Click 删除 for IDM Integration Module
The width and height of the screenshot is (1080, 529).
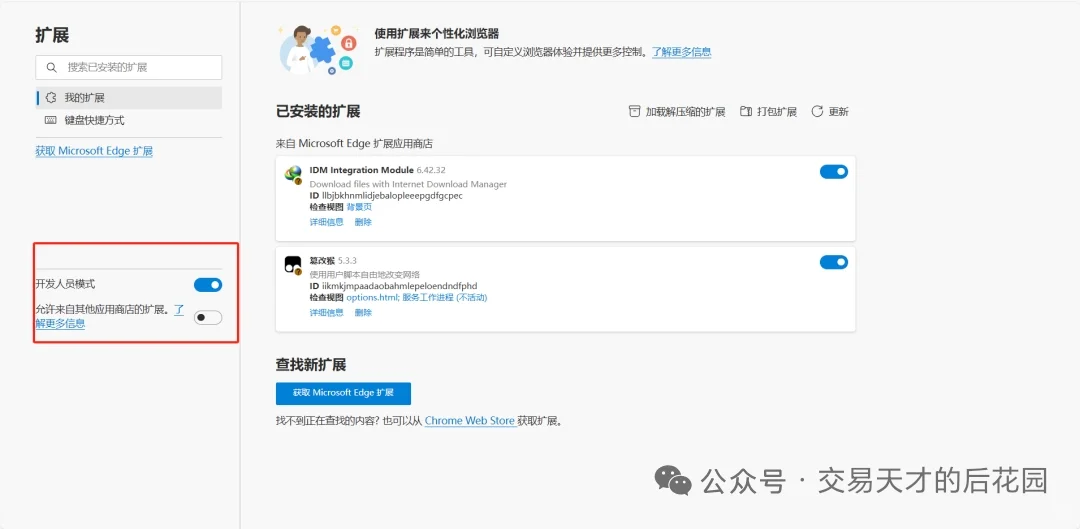pos(363,222)
